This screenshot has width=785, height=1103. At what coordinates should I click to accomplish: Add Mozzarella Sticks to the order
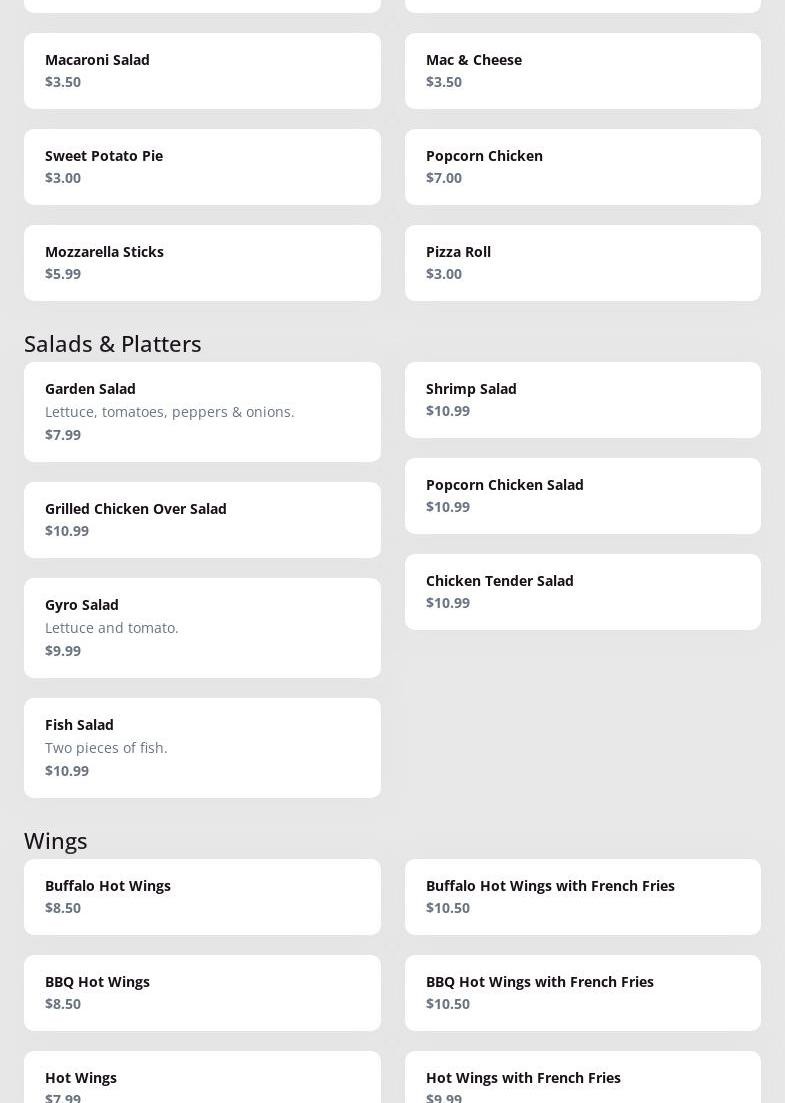[x=202, y=263]
